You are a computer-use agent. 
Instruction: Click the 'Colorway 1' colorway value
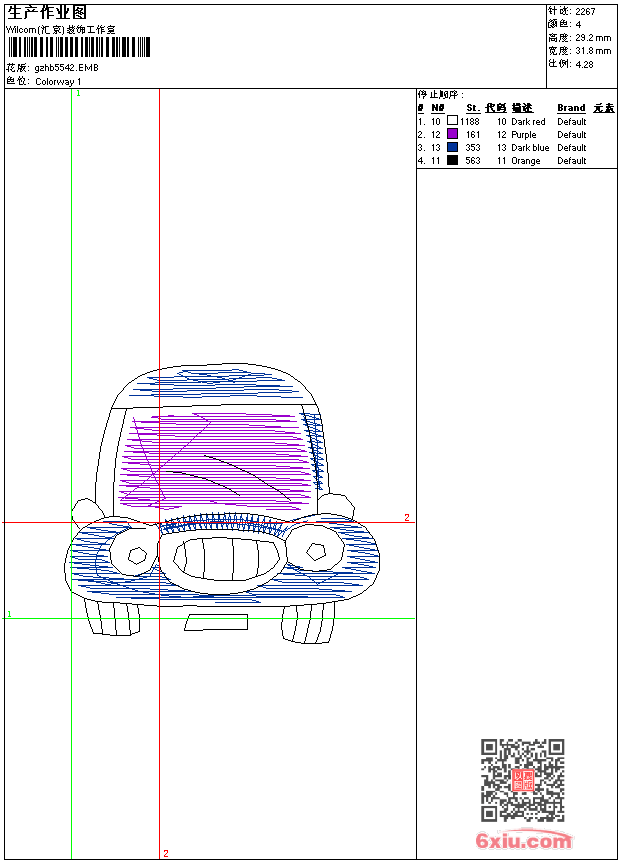click(x=58, y=82)
